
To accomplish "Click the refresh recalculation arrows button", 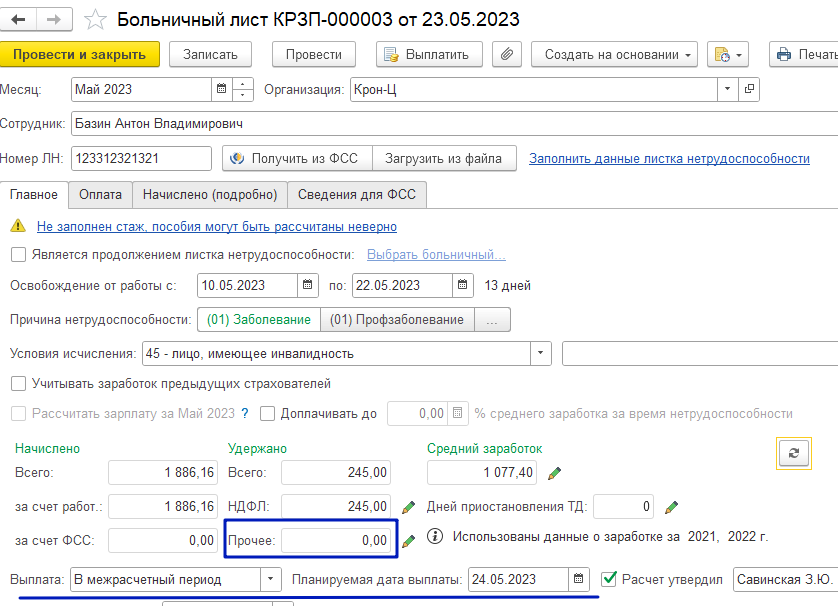I will pyautogui.click(x=794, y=453).
